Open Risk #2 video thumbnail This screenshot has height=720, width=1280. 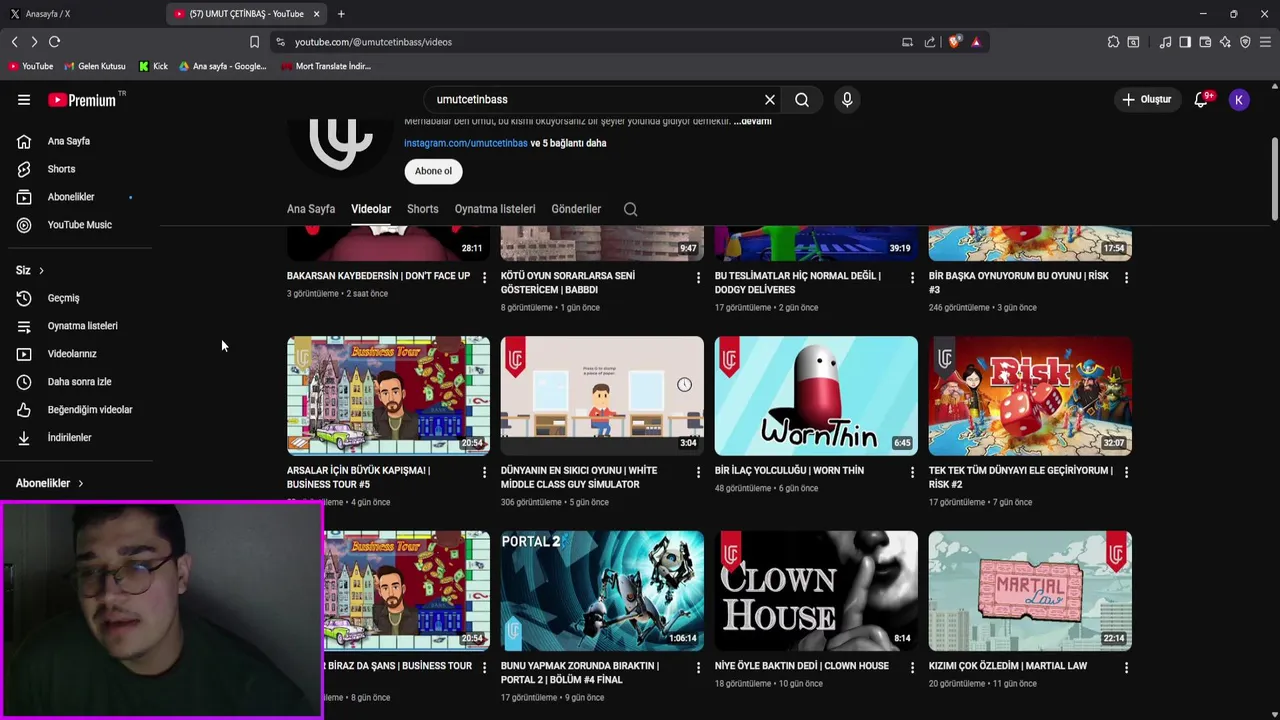1030,396
